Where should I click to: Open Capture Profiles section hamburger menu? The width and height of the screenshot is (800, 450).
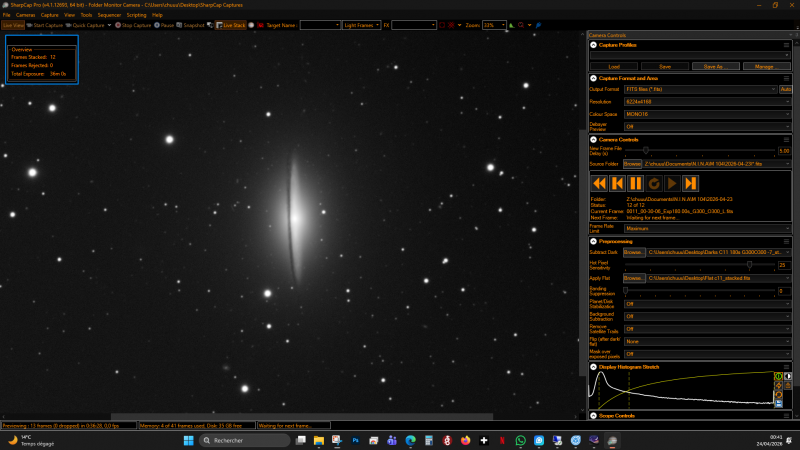pos(786,45)
